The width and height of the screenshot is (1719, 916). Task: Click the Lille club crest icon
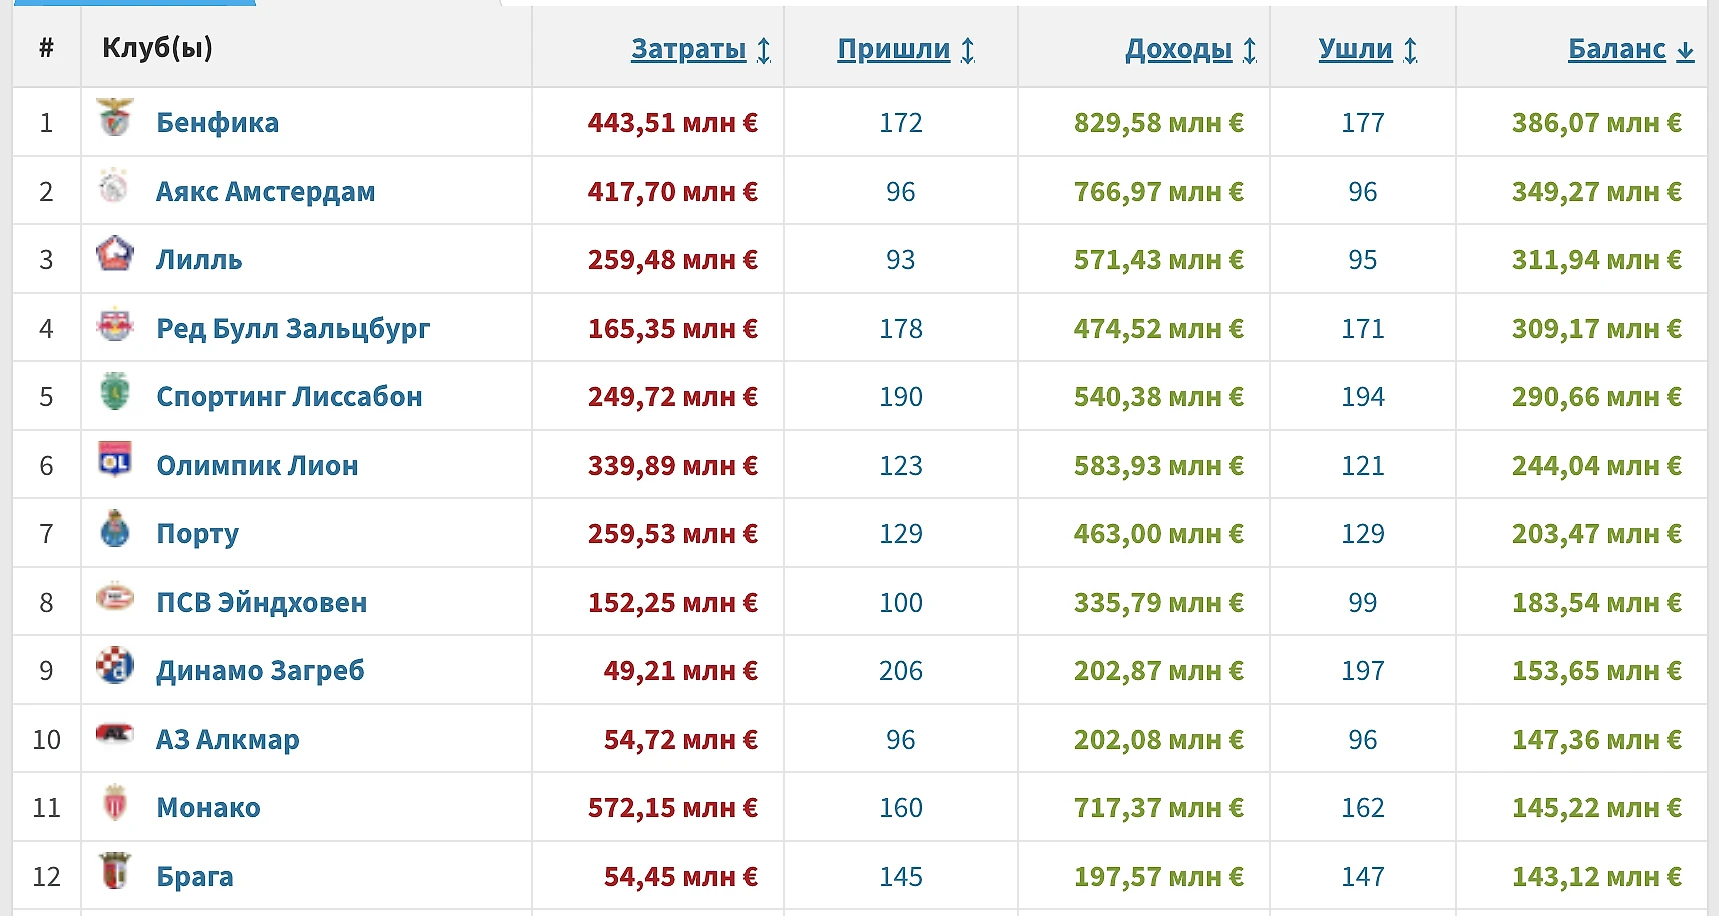pyautogui.click(x=115, y=254)
